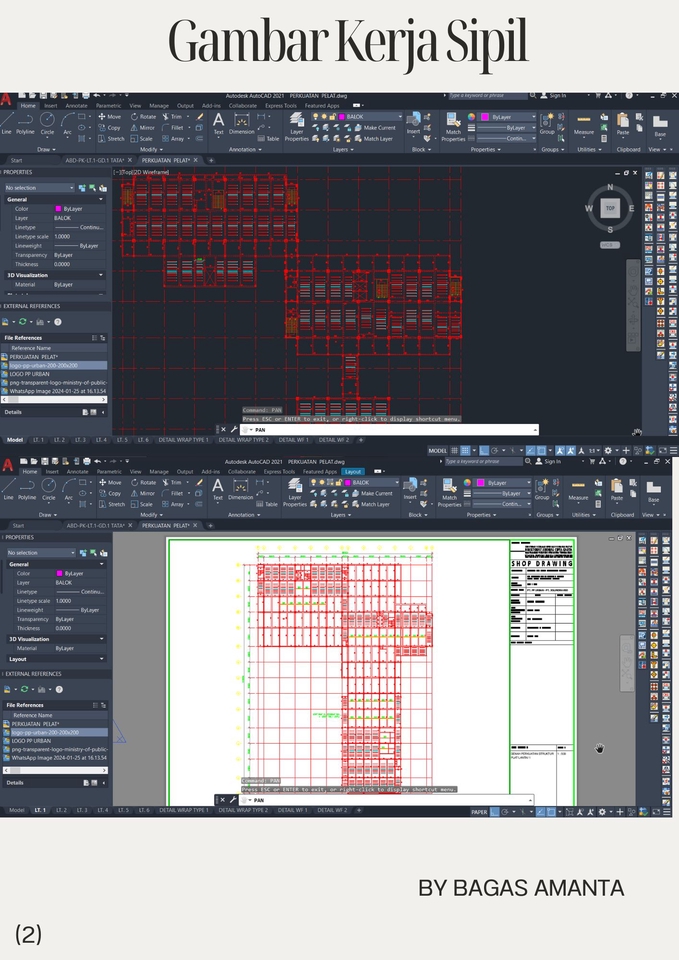Open the Layout ribbon tab in the lower window

[353, 471]
